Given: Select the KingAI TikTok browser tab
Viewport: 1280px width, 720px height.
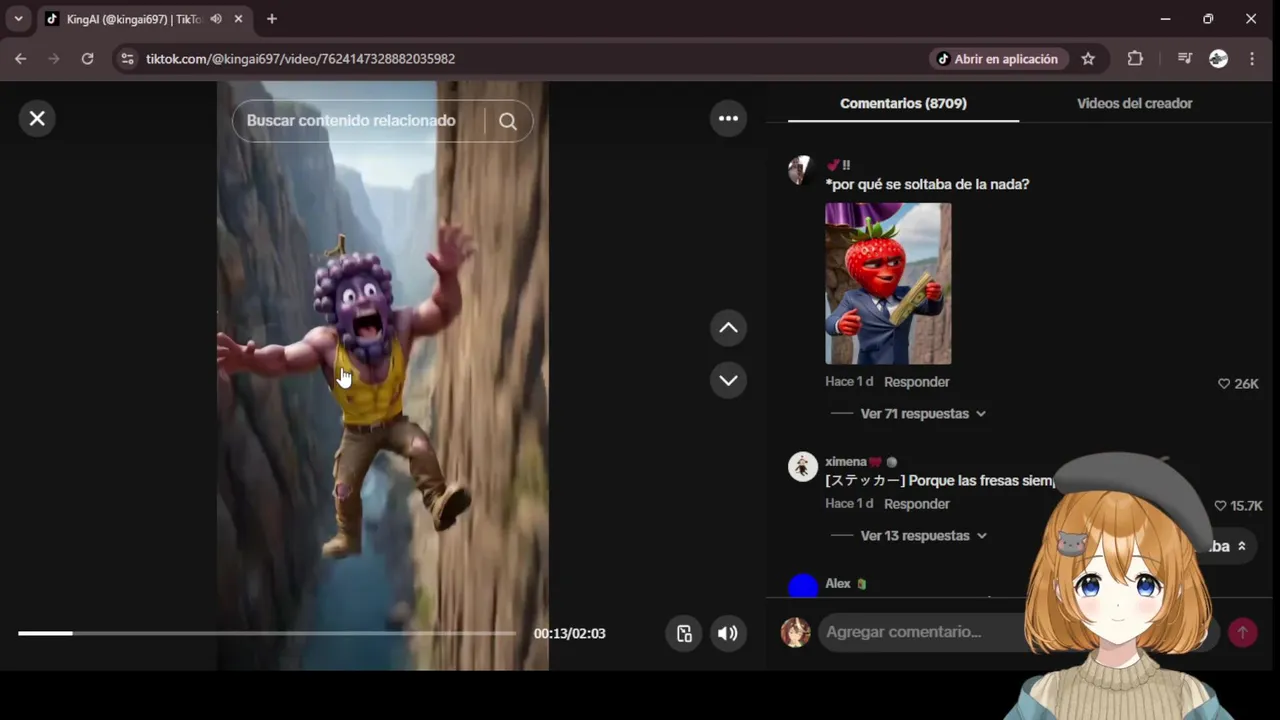Looking at the screenshot, I should (145, 19).
